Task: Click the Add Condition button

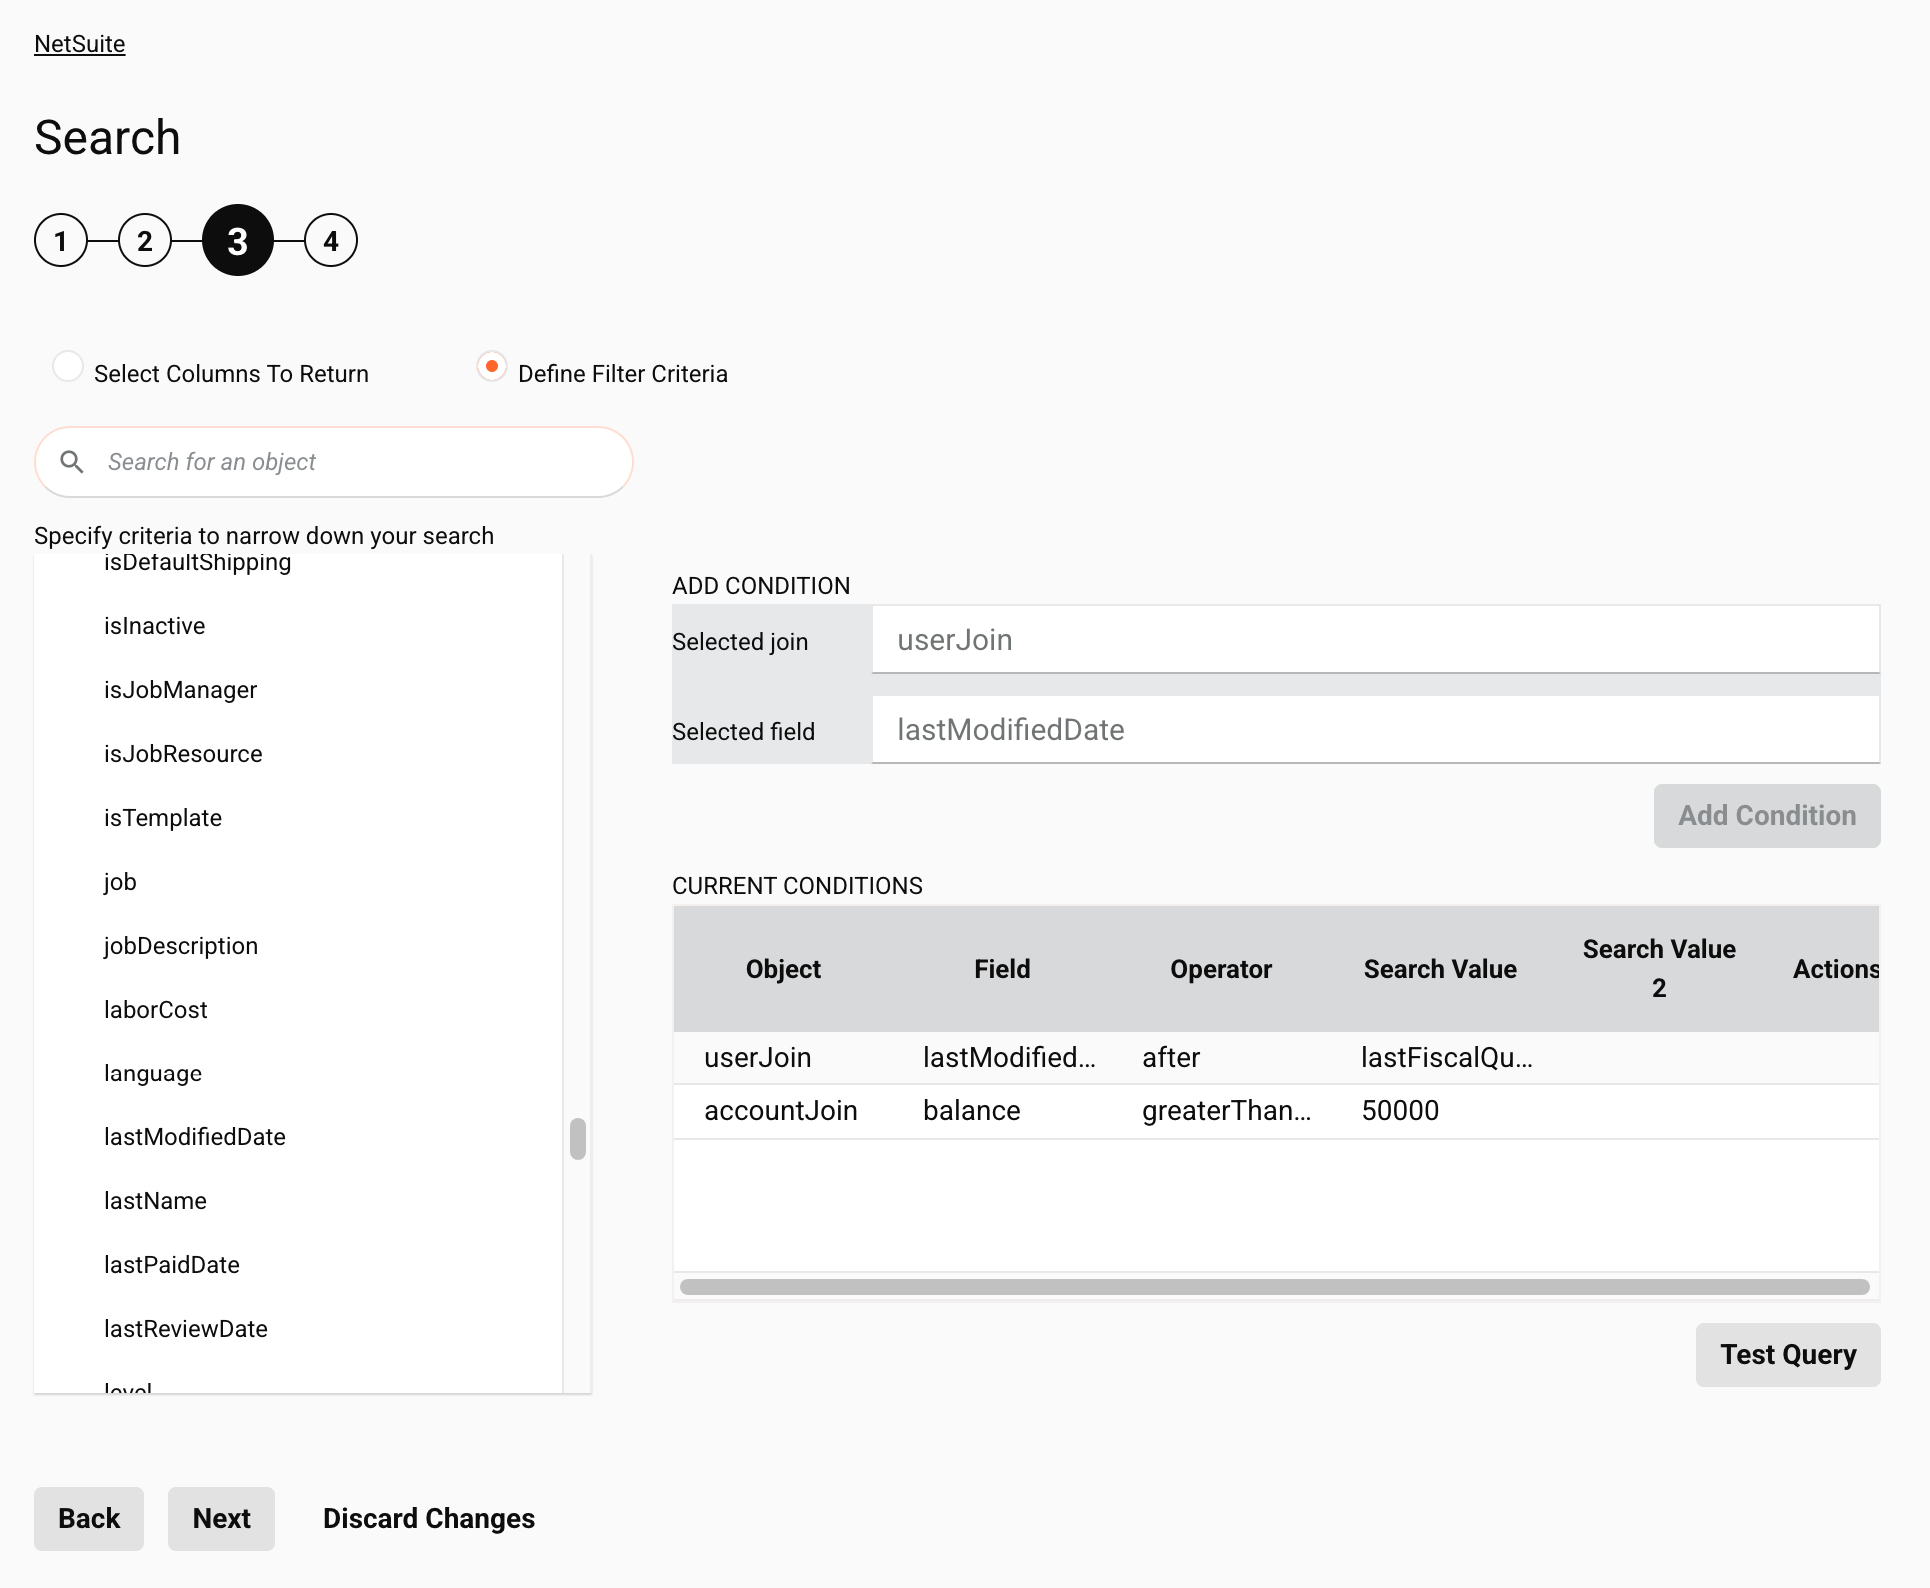Action: [1766, 816]
